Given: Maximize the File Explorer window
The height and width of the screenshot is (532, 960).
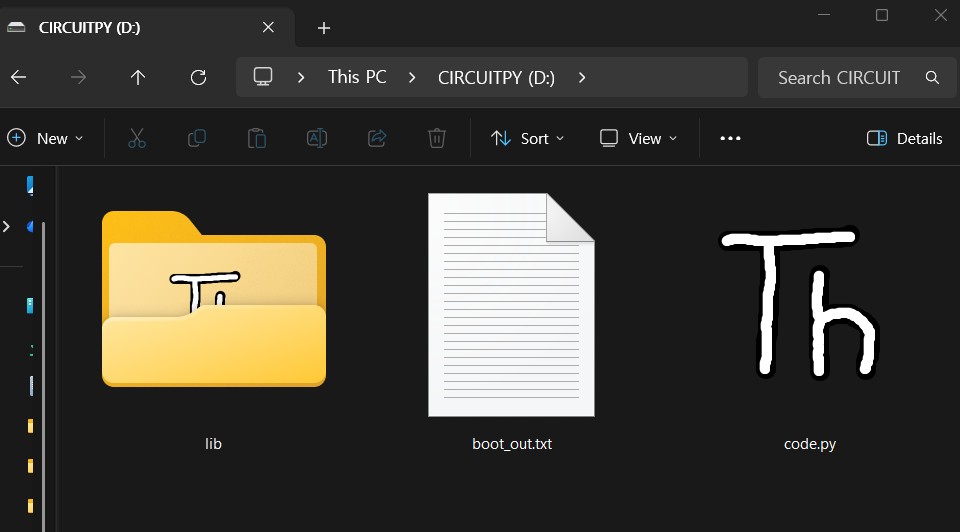Looking at the screenshot, I should 882,15.
